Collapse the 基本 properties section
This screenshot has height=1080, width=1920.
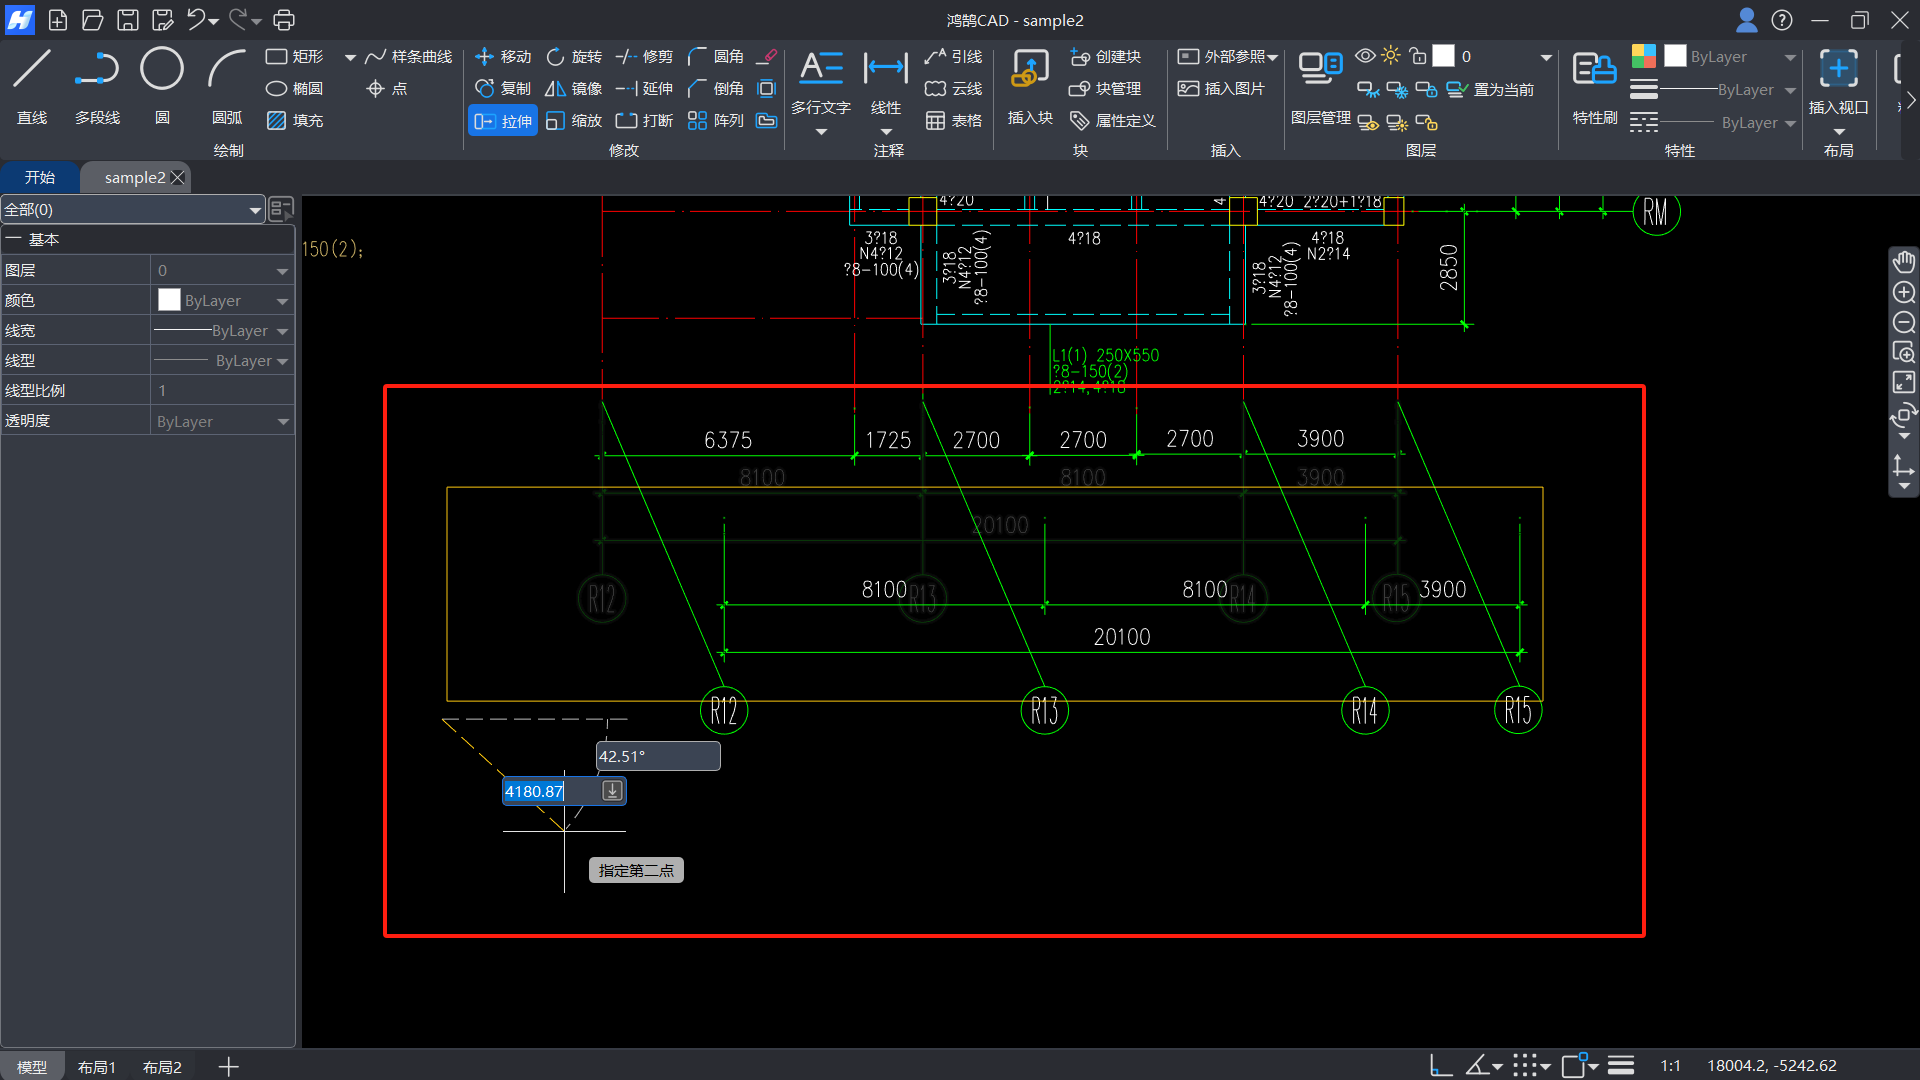point(14,240)
